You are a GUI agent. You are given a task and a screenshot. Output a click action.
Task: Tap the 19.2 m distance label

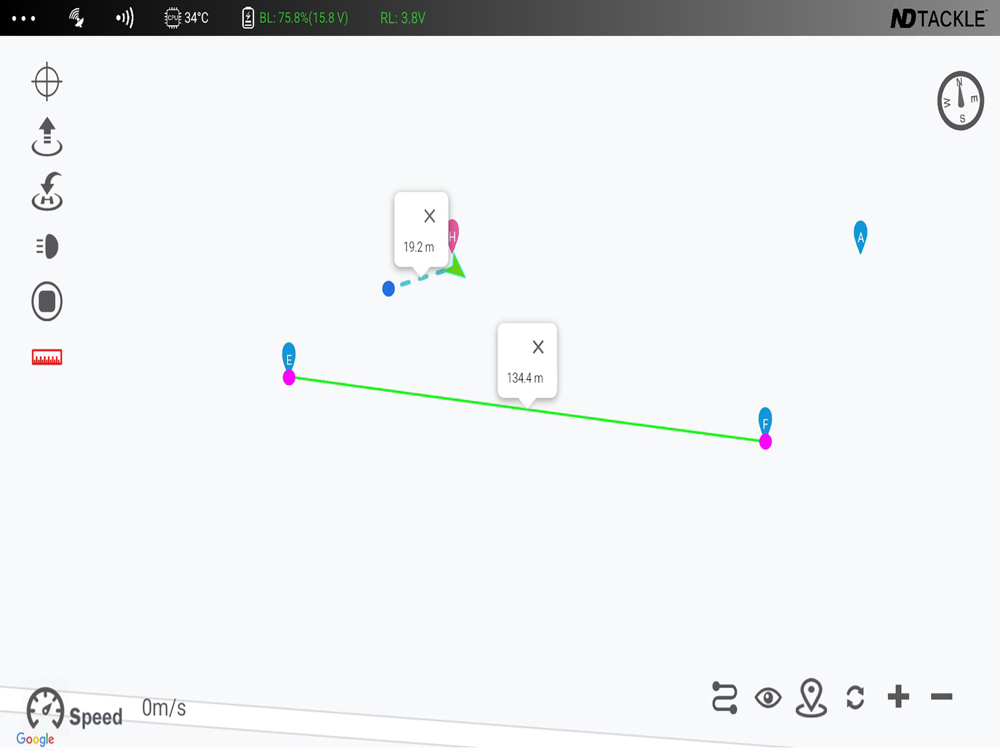coord(418,247)
